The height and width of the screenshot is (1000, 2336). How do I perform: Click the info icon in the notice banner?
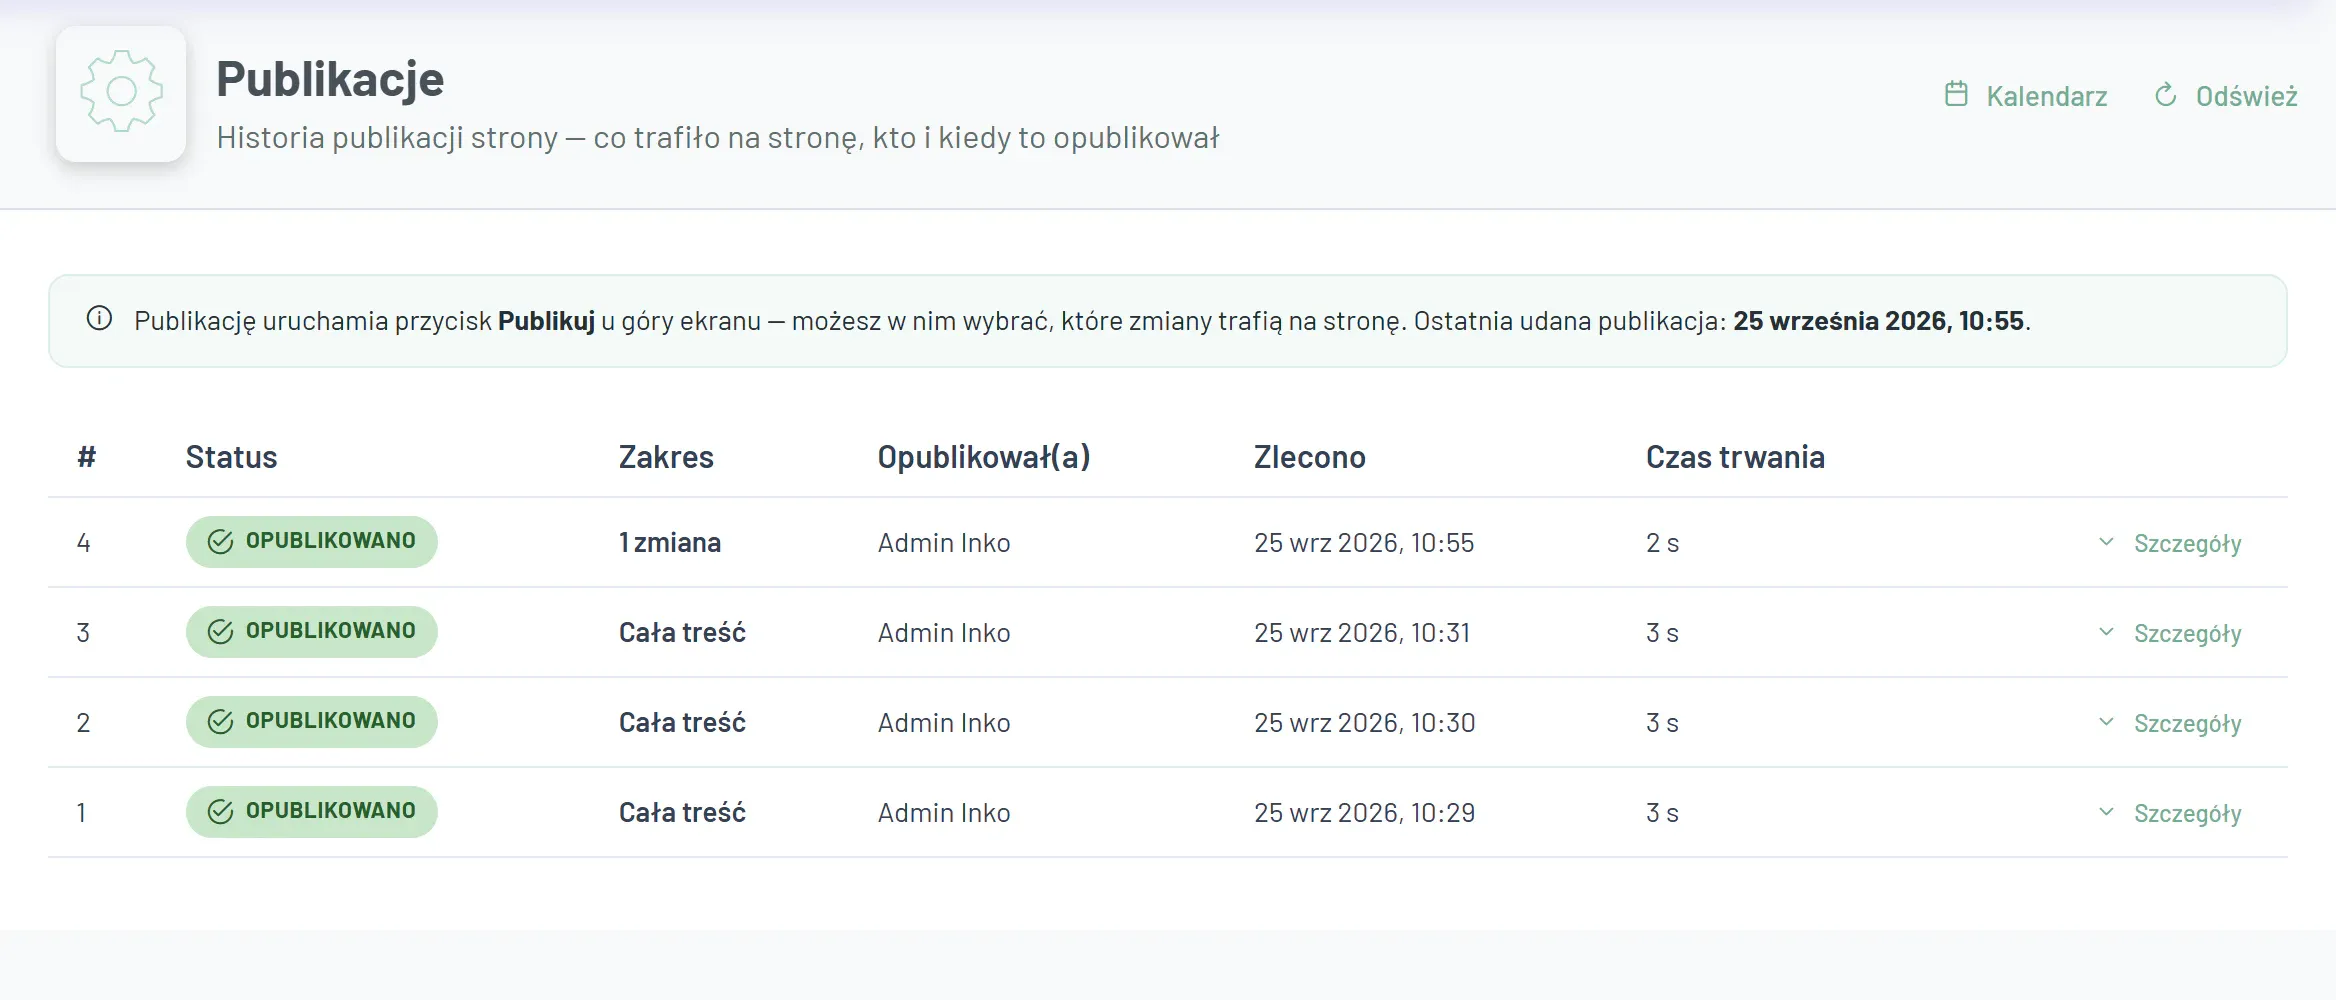(x=99, y=319)
